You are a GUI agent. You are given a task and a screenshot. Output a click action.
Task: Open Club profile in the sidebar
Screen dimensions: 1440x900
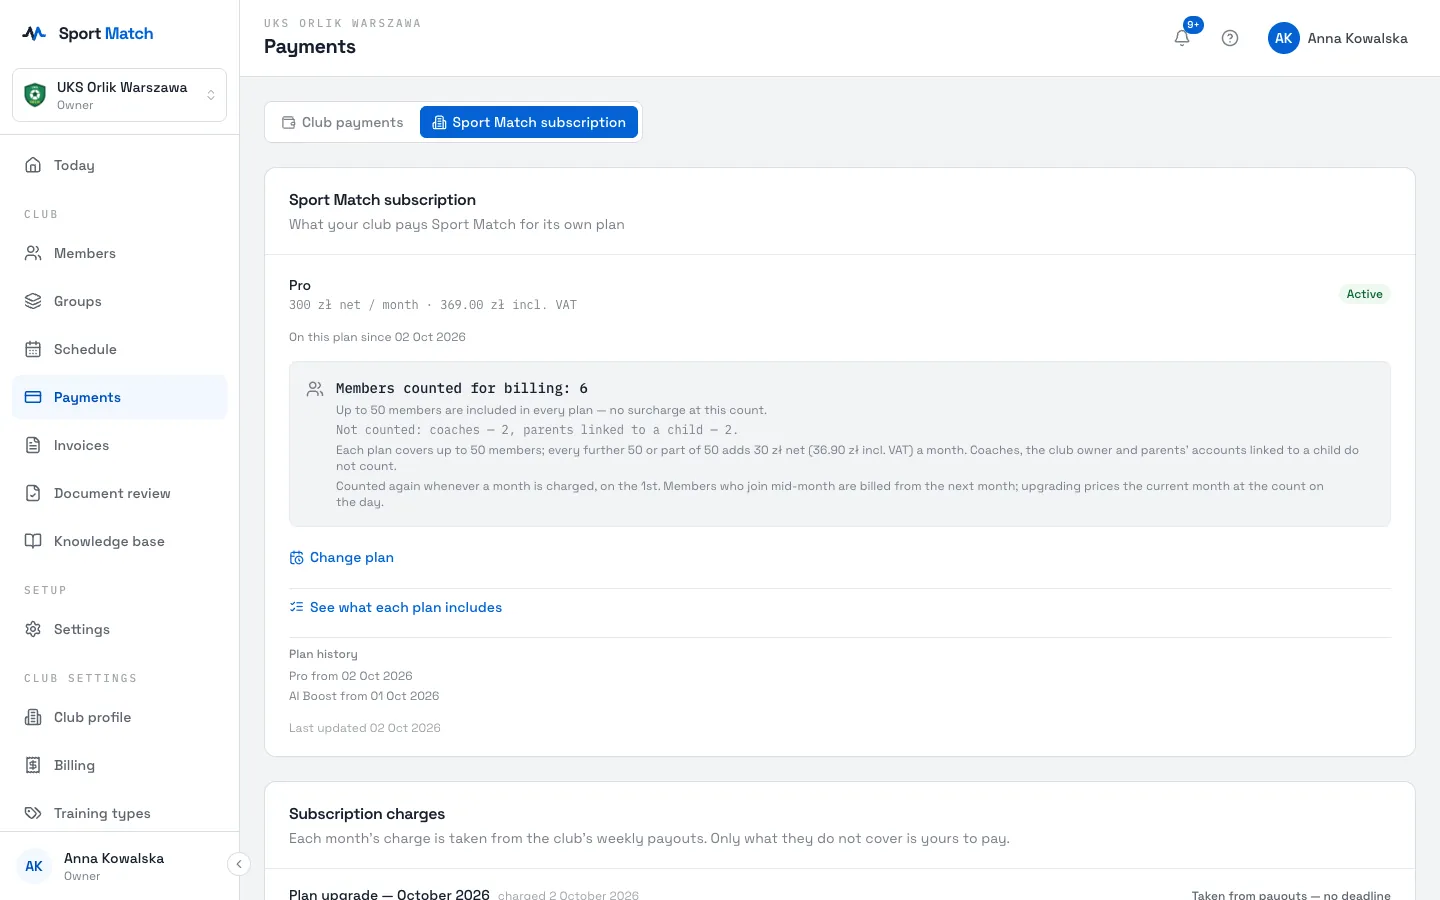119,717
